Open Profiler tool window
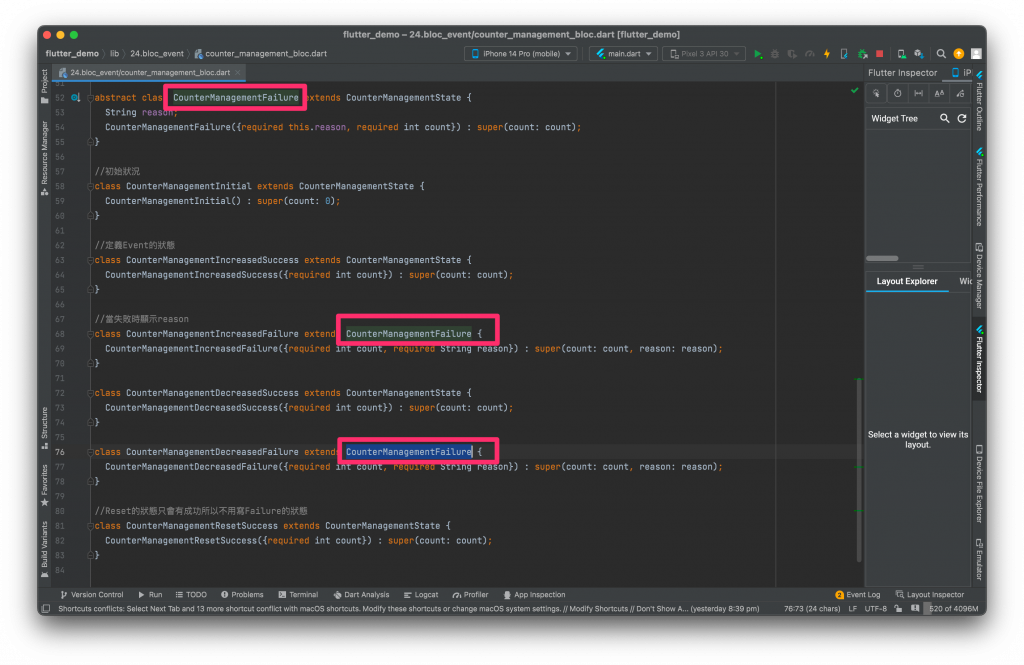Viewport: 1024px width, 665px height. tap(470, 595)
